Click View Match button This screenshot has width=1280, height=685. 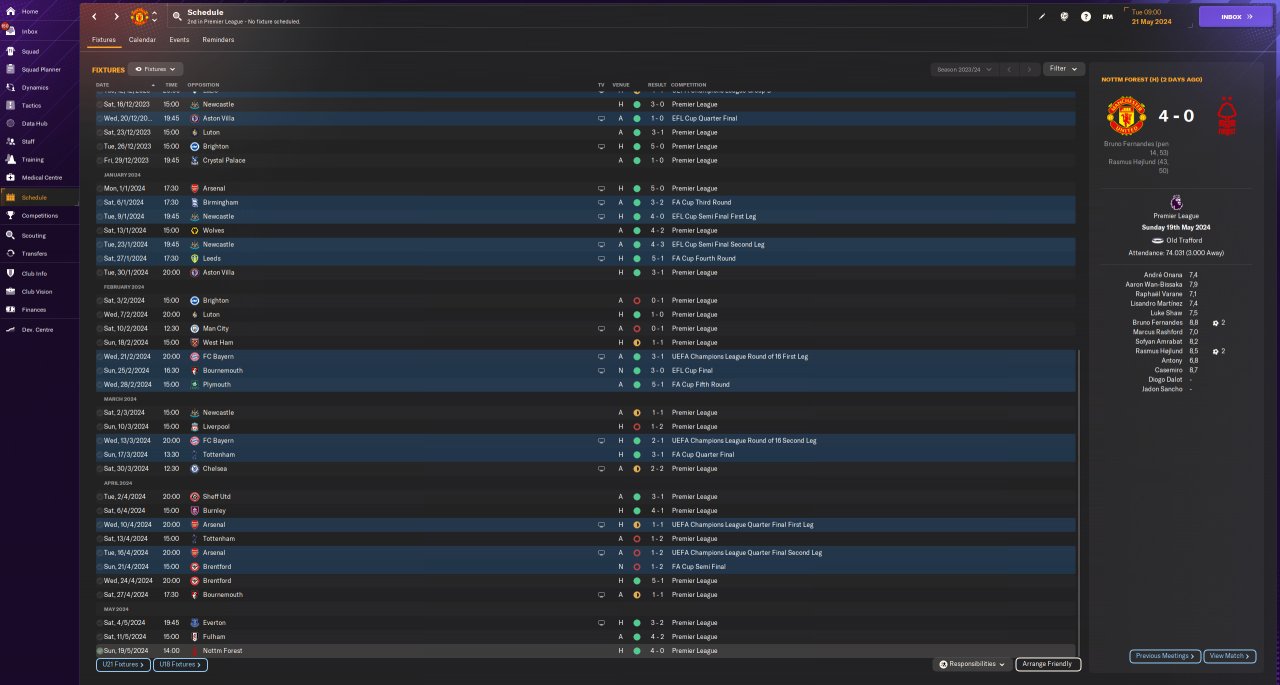coord(1230,656)
